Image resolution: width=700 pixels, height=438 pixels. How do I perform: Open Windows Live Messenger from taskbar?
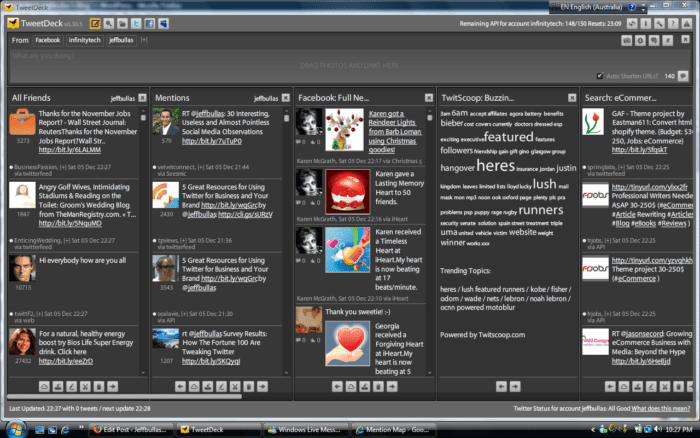[x=306, y=430]
